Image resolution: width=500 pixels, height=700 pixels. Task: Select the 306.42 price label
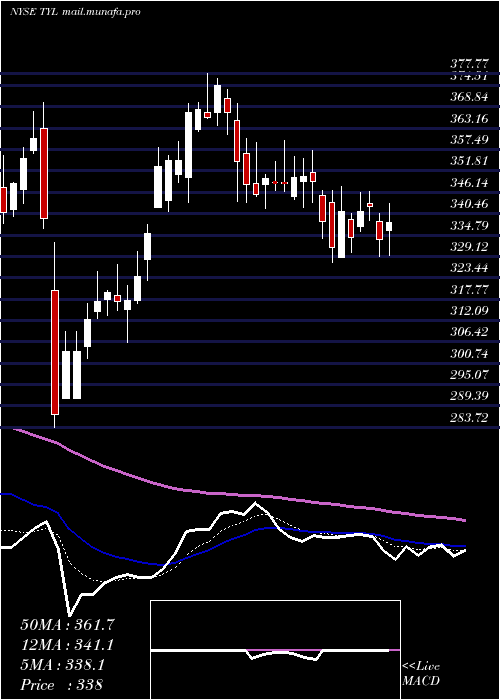pos(469,333)
